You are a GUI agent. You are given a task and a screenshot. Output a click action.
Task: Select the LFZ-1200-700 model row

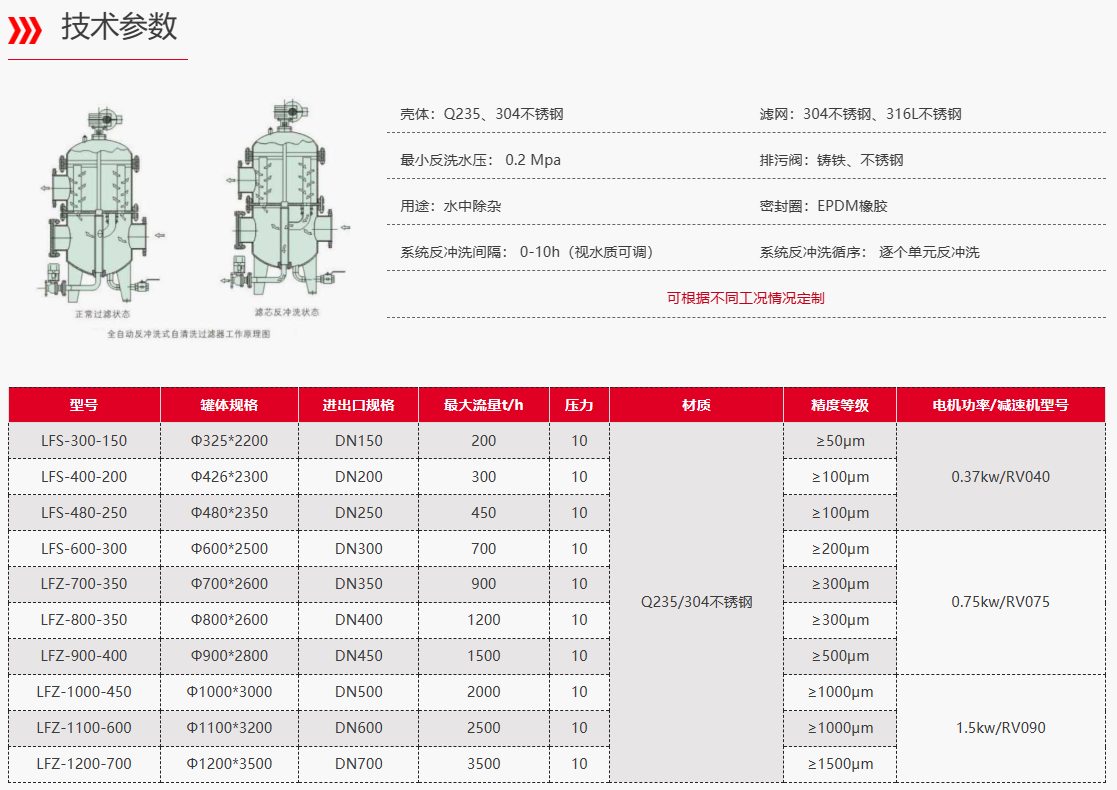point(83,764)
